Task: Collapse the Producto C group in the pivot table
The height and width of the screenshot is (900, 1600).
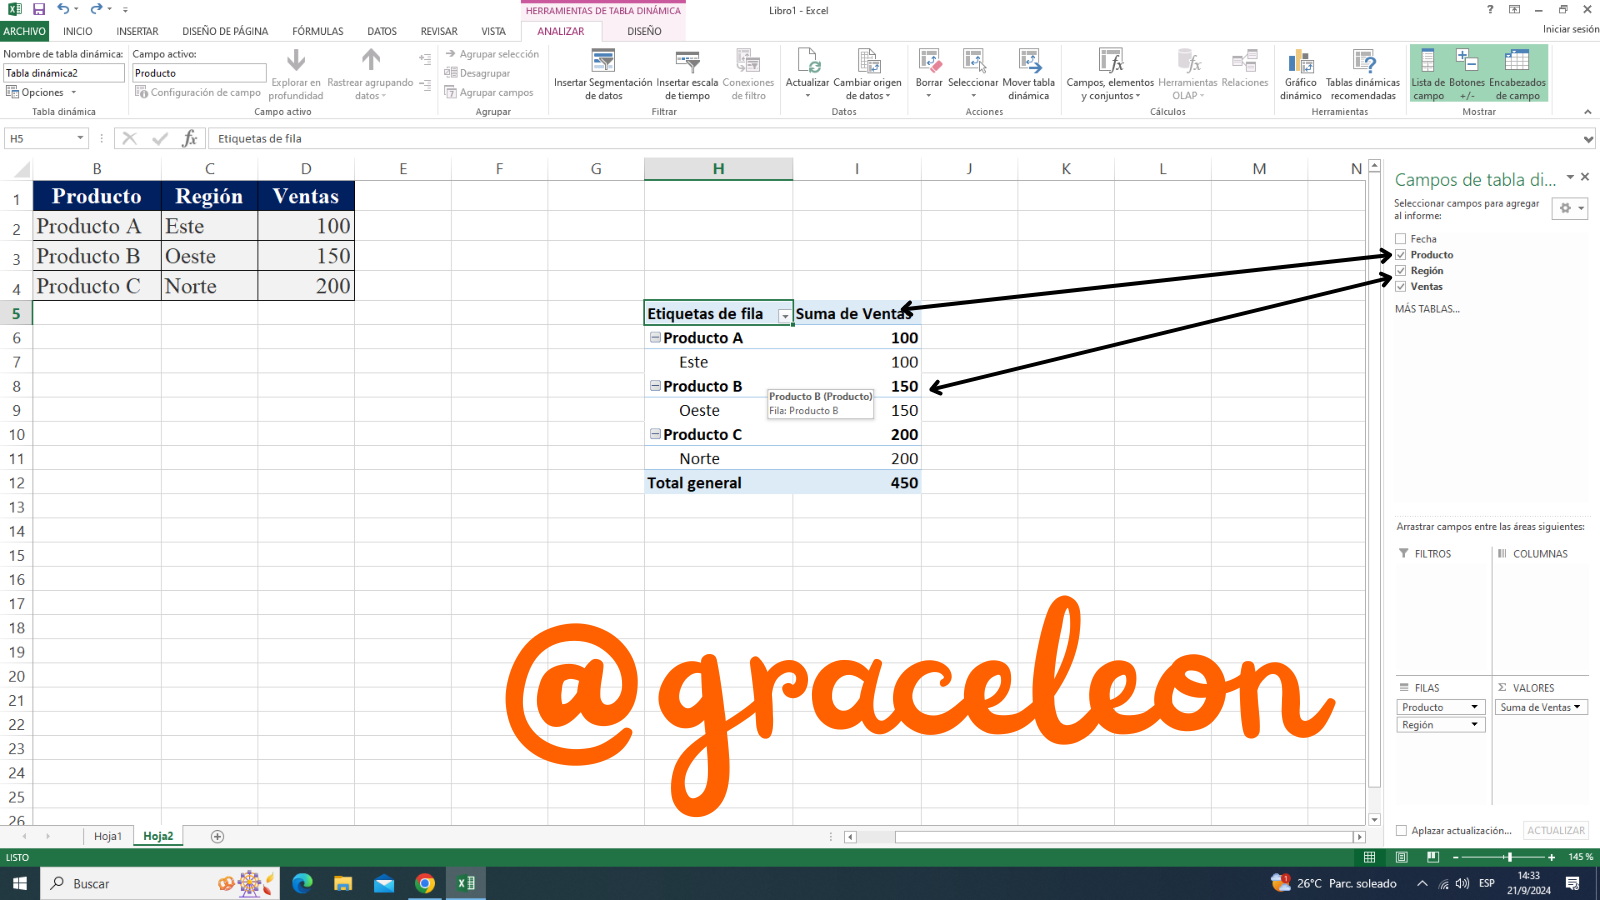Action: point(655,434)
